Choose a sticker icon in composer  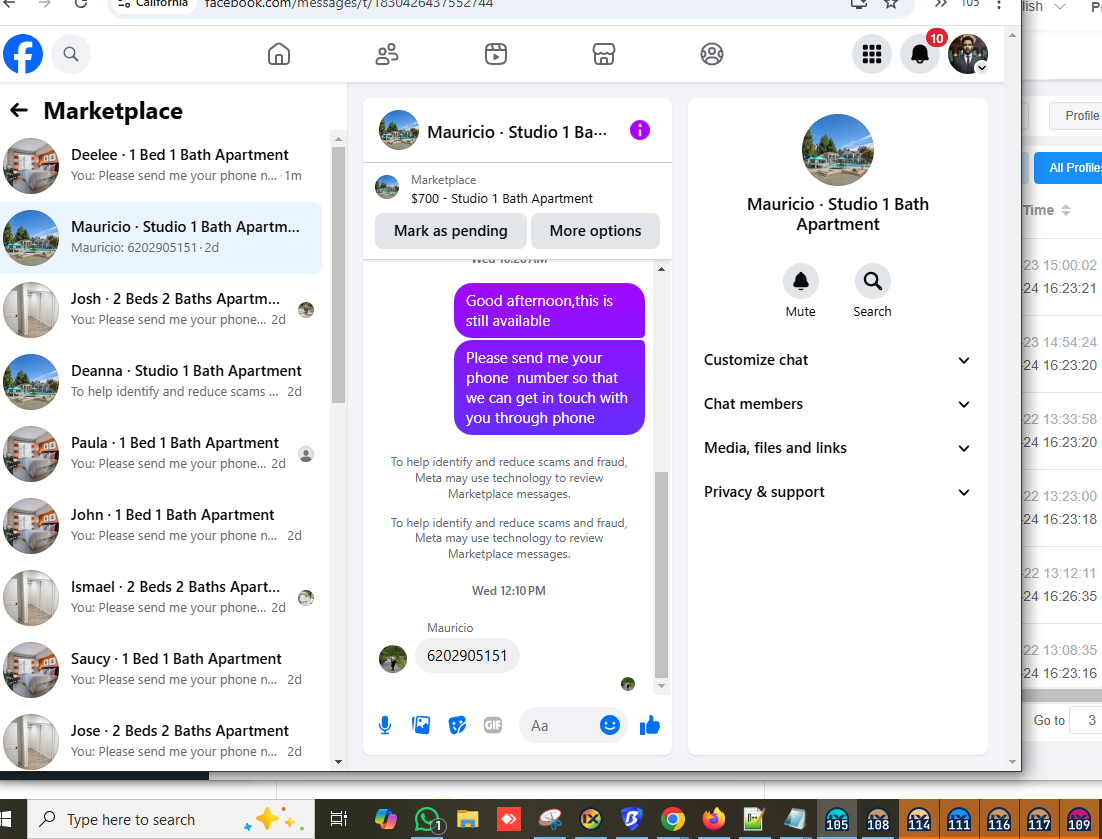tap(457, 725)
